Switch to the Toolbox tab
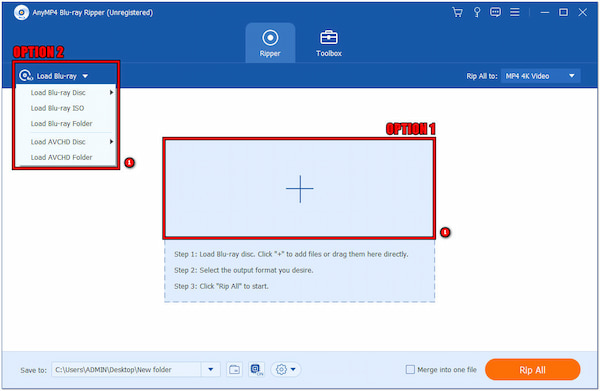The image size is (600, 391). (329, 43)
